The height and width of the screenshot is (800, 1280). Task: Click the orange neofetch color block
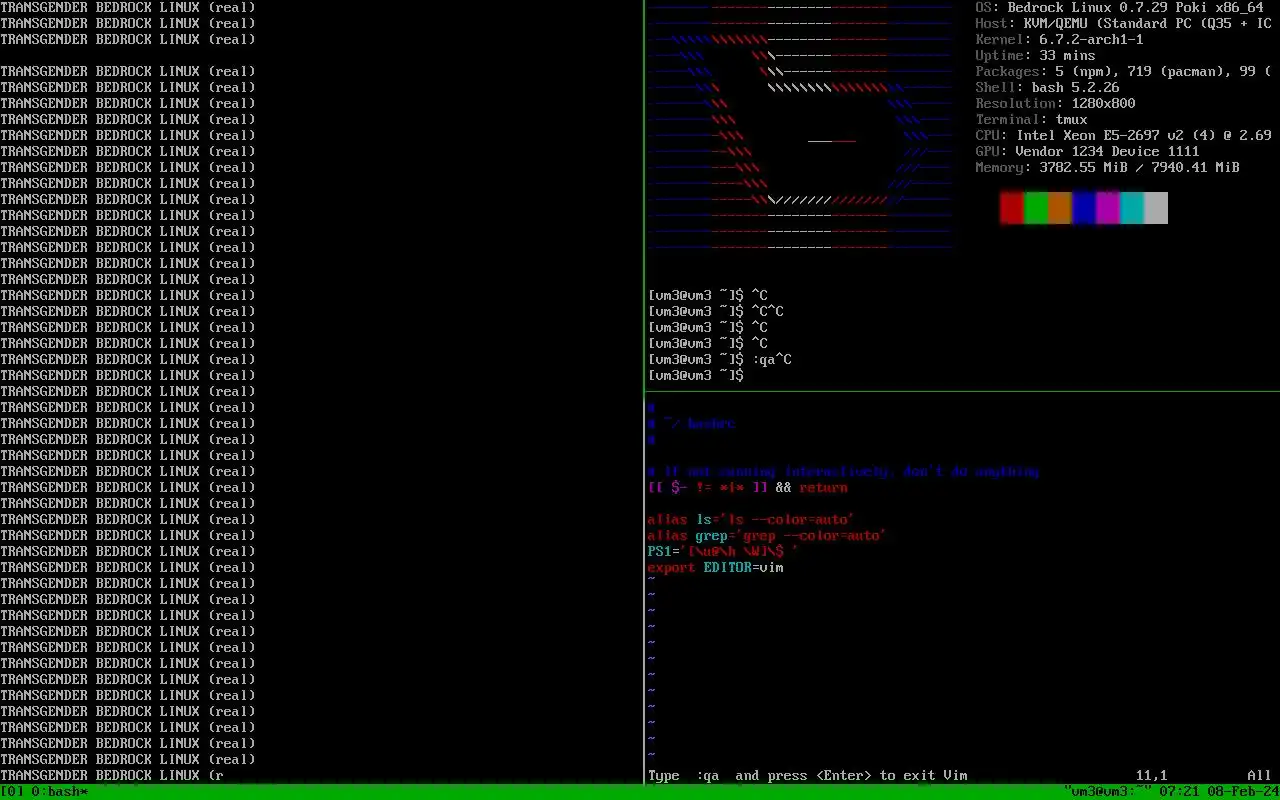pos(1059,208)
